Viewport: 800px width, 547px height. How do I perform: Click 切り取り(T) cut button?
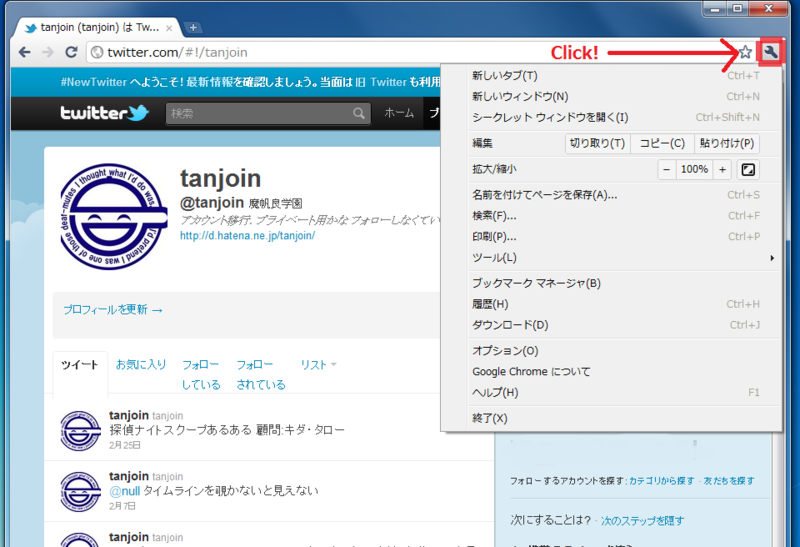pos(597,143)
